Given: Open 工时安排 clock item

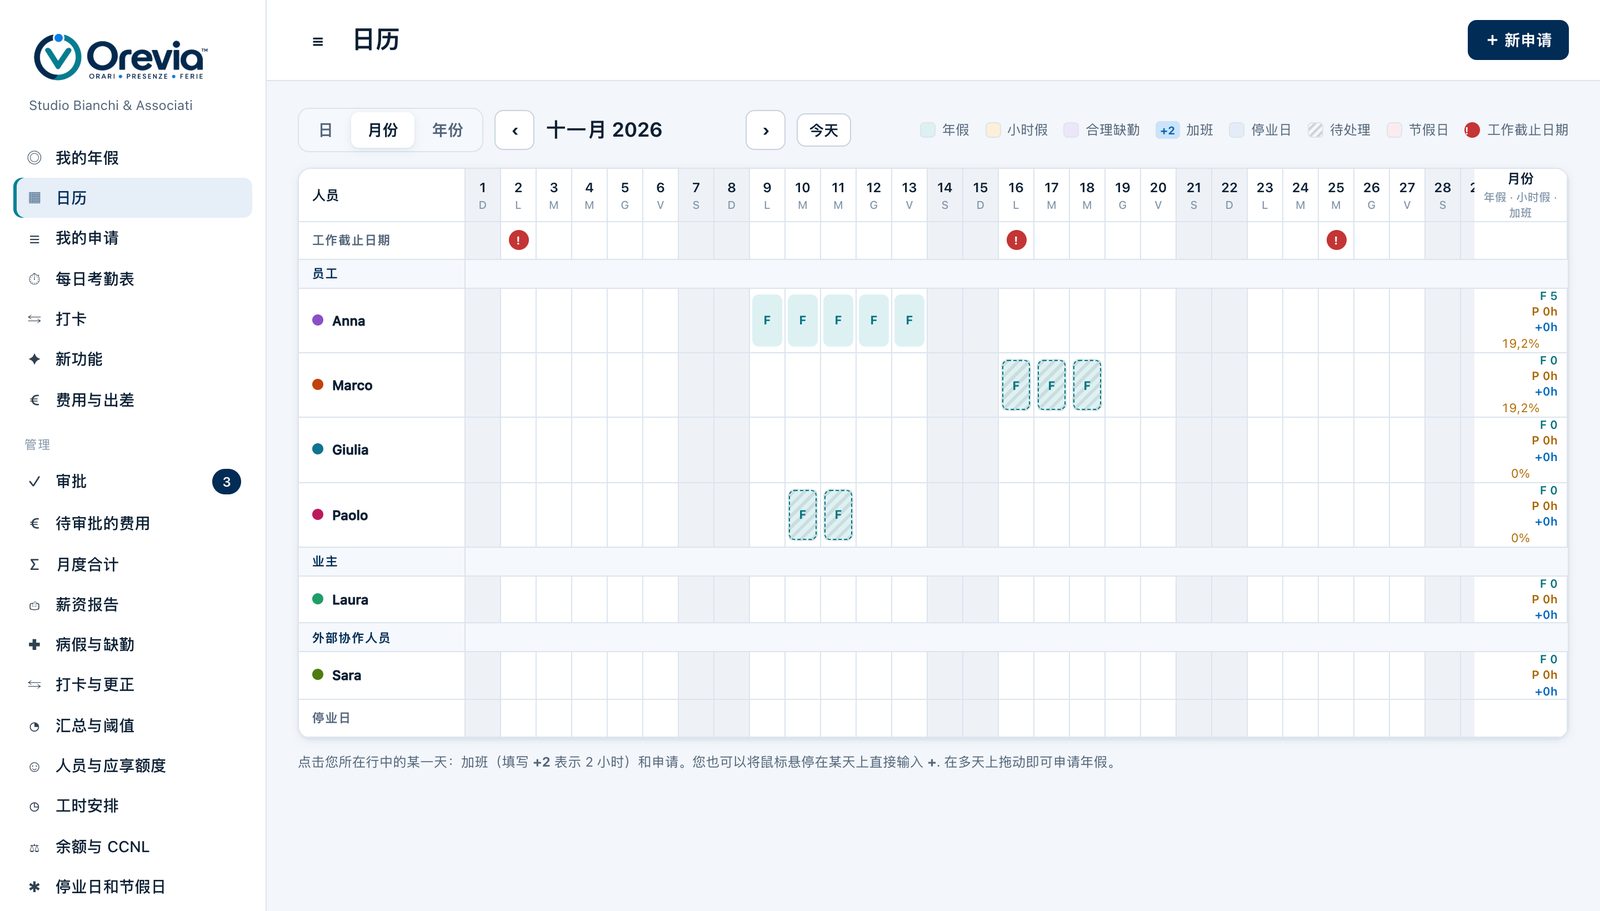Looking at the screenshot, I should [133, 806].
